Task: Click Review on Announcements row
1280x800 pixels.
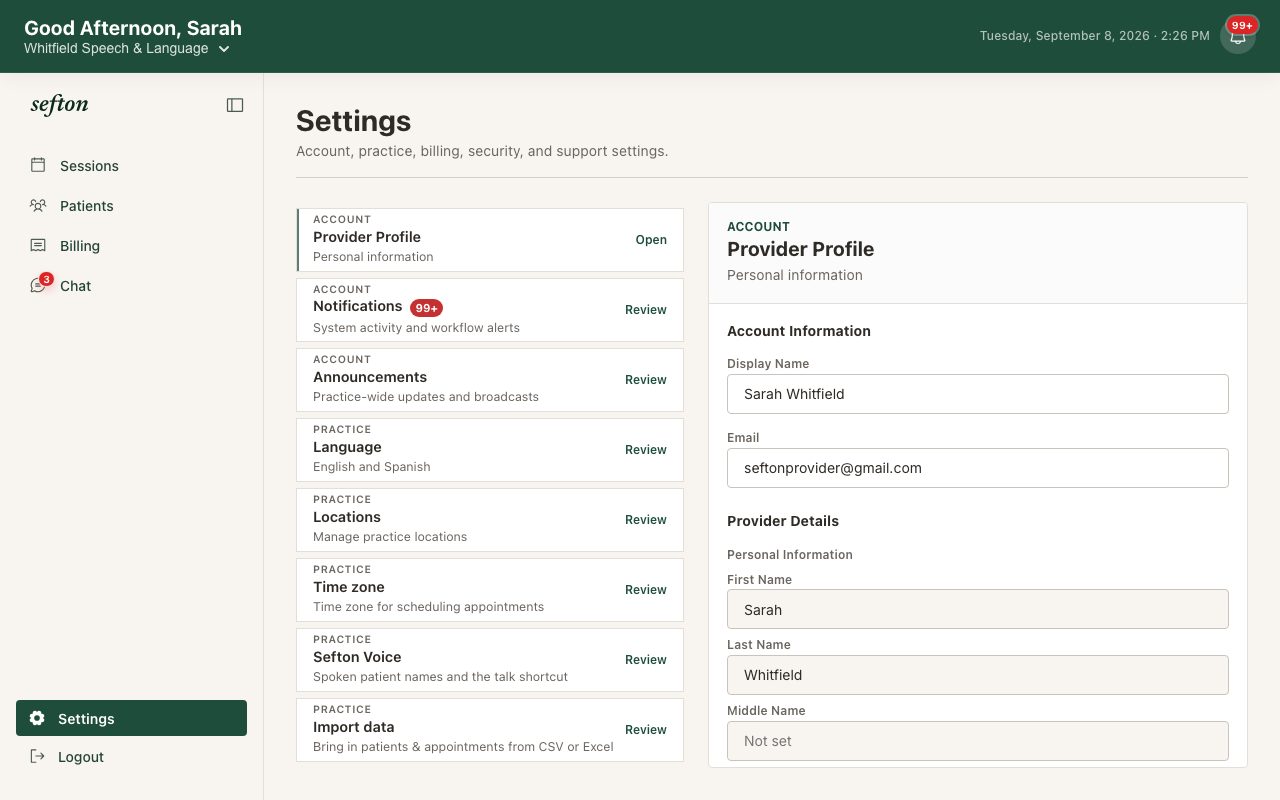Action: [646, 380]
